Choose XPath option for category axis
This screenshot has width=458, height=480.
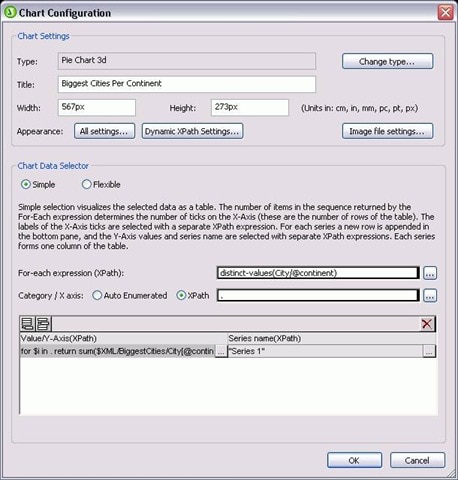(181, 295)
